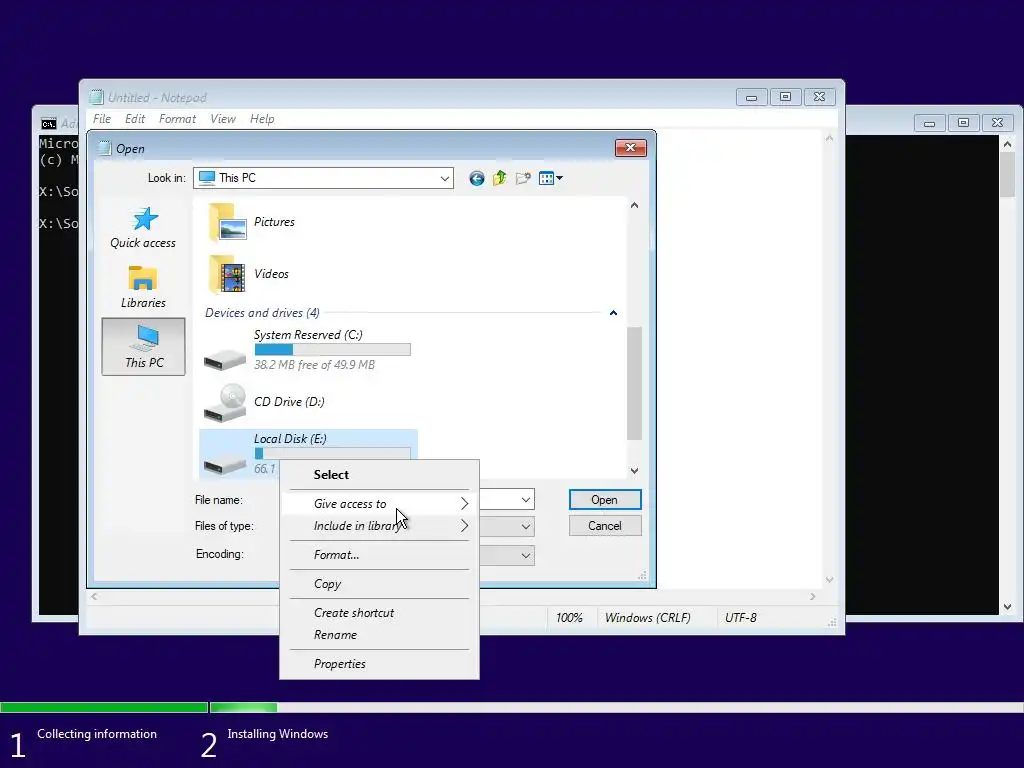Select Quick access in the places bar
The width and height of the screenshot is (1024, 768).
coord(143,228)
